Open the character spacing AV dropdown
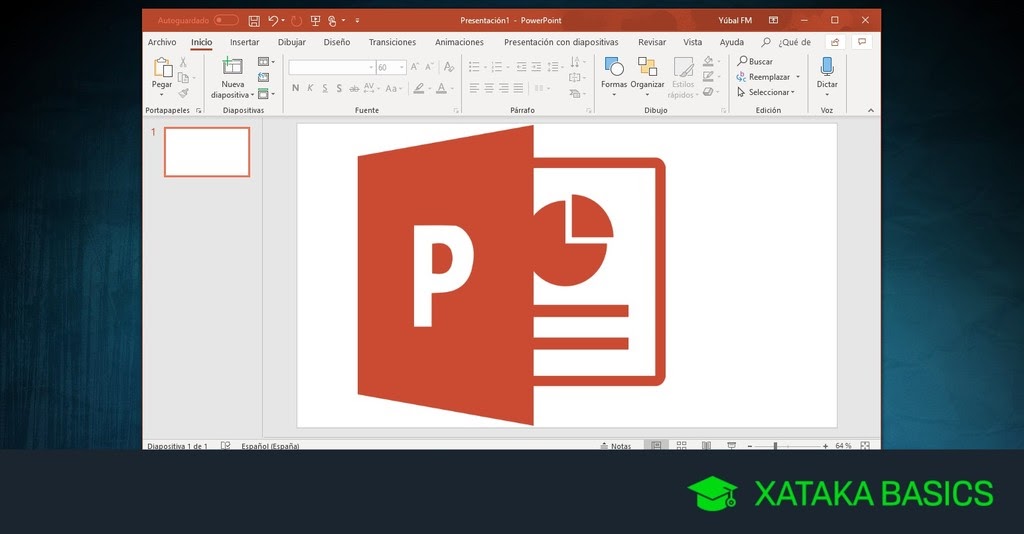The height and width of the screenshot is (534, 1024). pos(371,88)
